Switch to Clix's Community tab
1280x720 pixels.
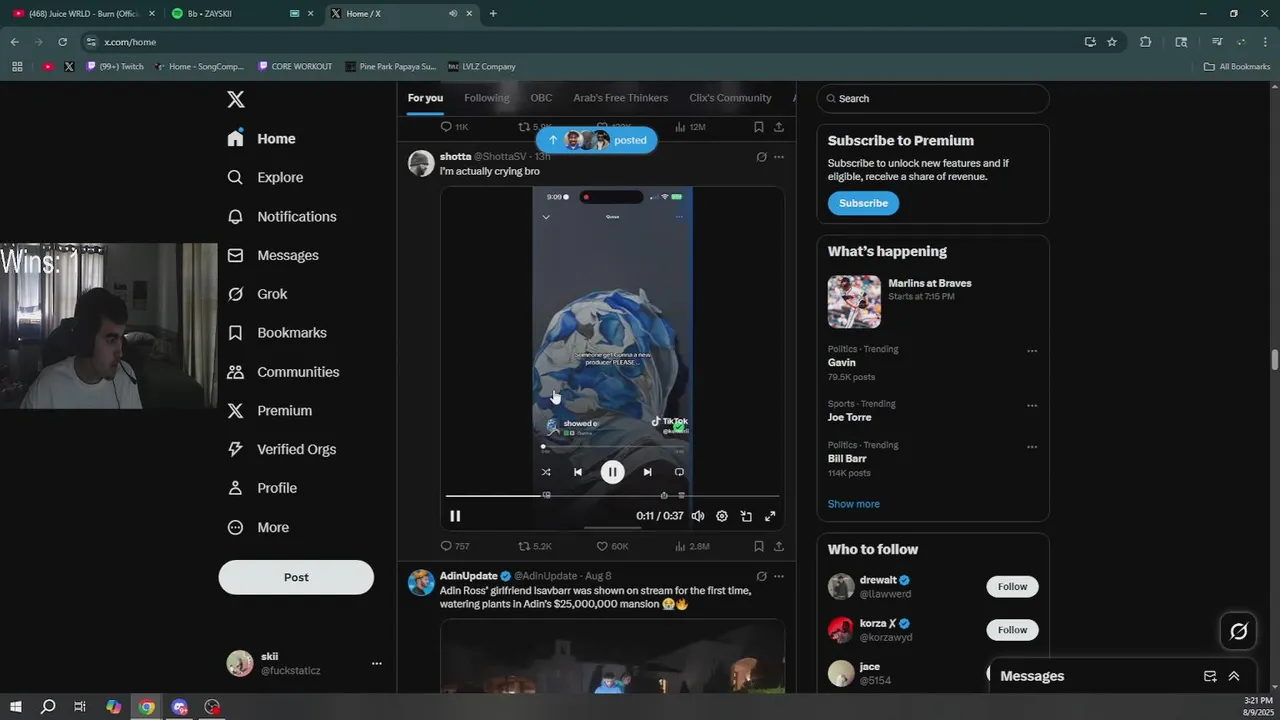click(x=730, y=98)
